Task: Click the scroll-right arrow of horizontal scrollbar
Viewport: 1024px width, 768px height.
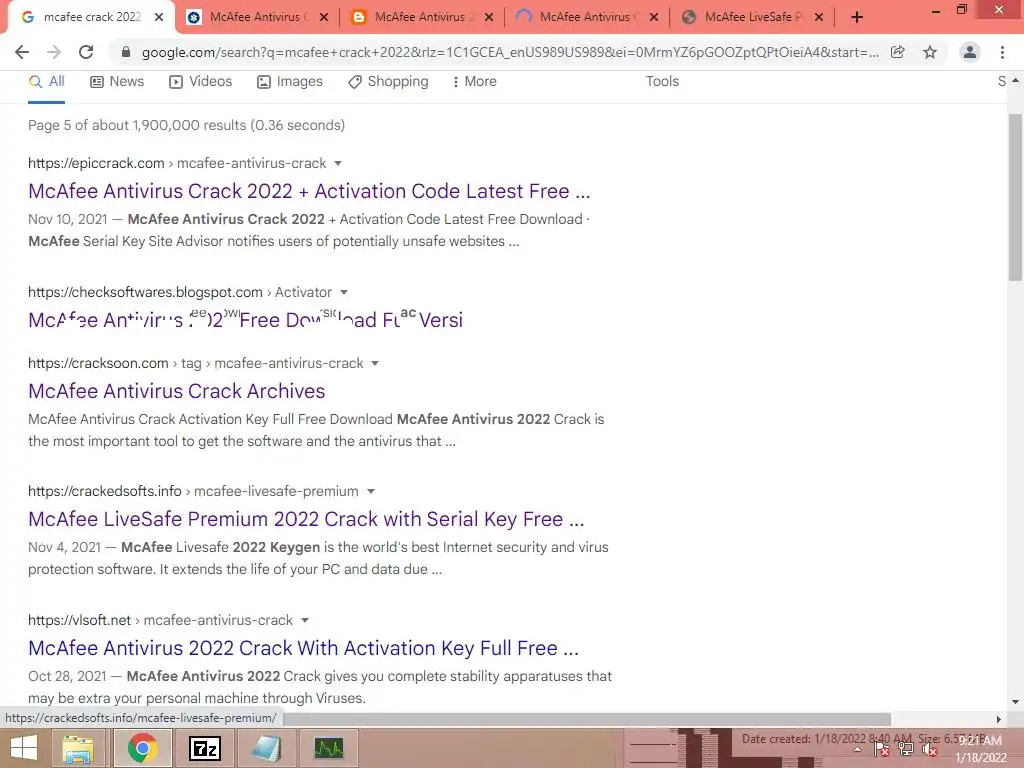Action: coord(999,719)
